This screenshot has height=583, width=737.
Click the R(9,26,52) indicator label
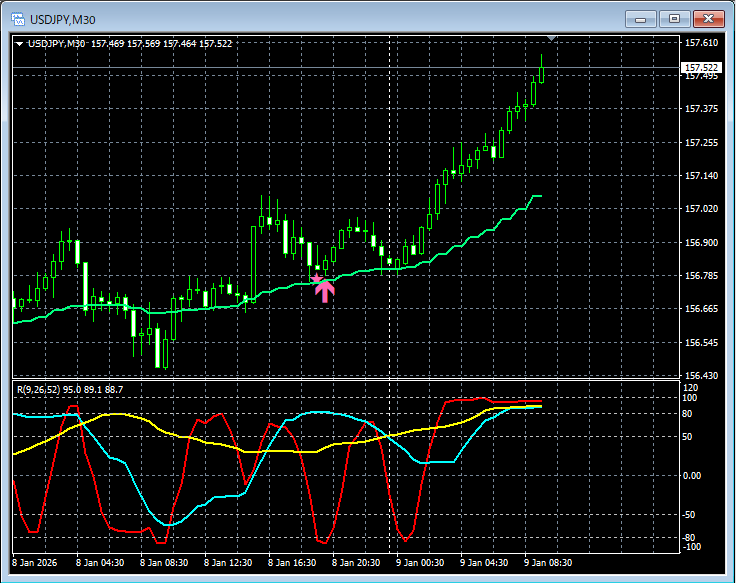70,389
